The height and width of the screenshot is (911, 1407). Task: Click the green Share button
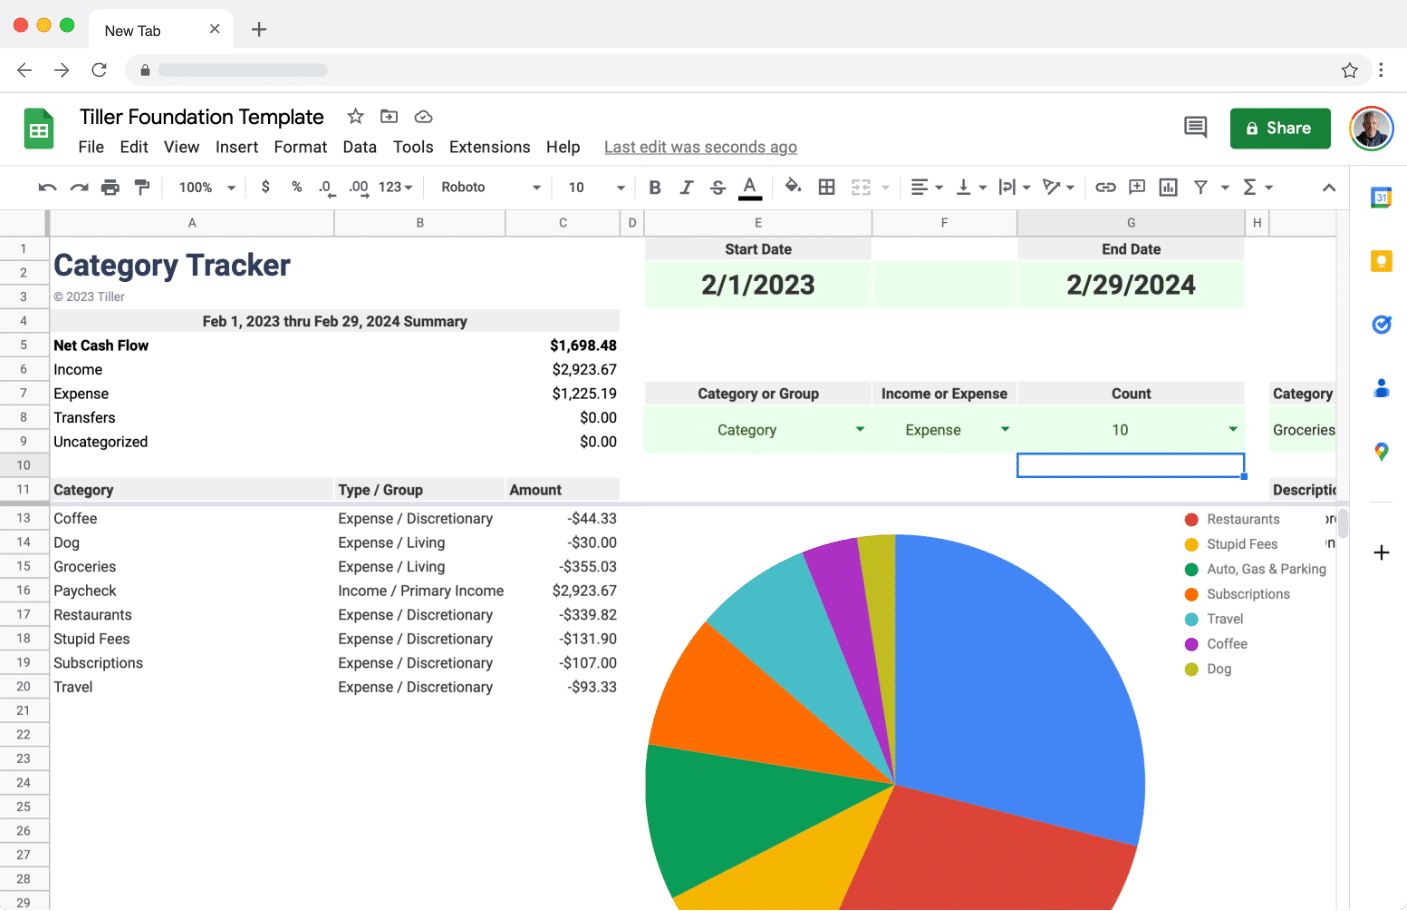[1280, 128]
